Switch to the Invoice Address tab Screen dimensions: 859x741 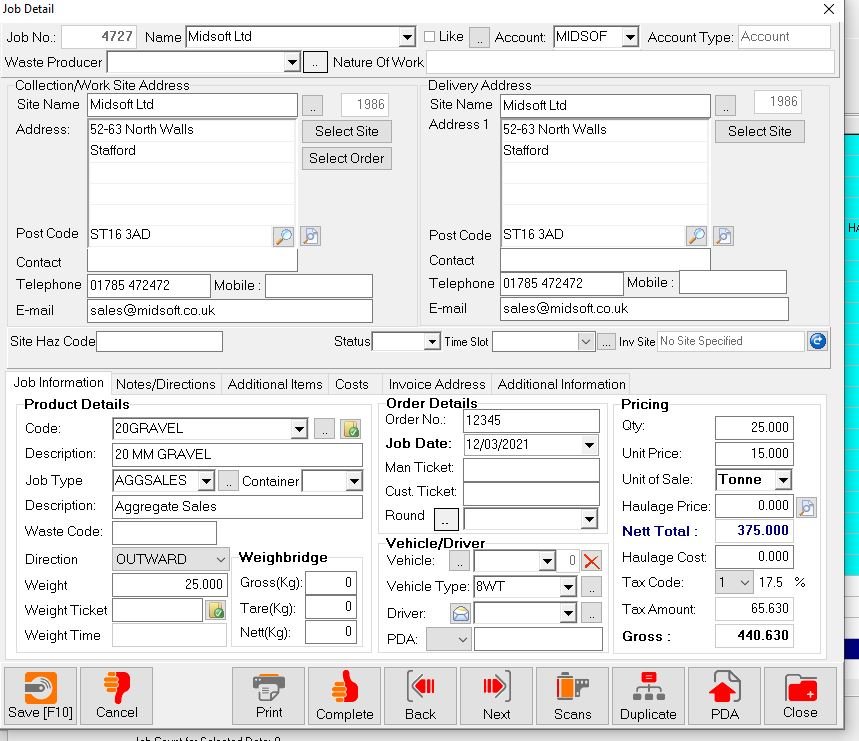pos(437,384)
